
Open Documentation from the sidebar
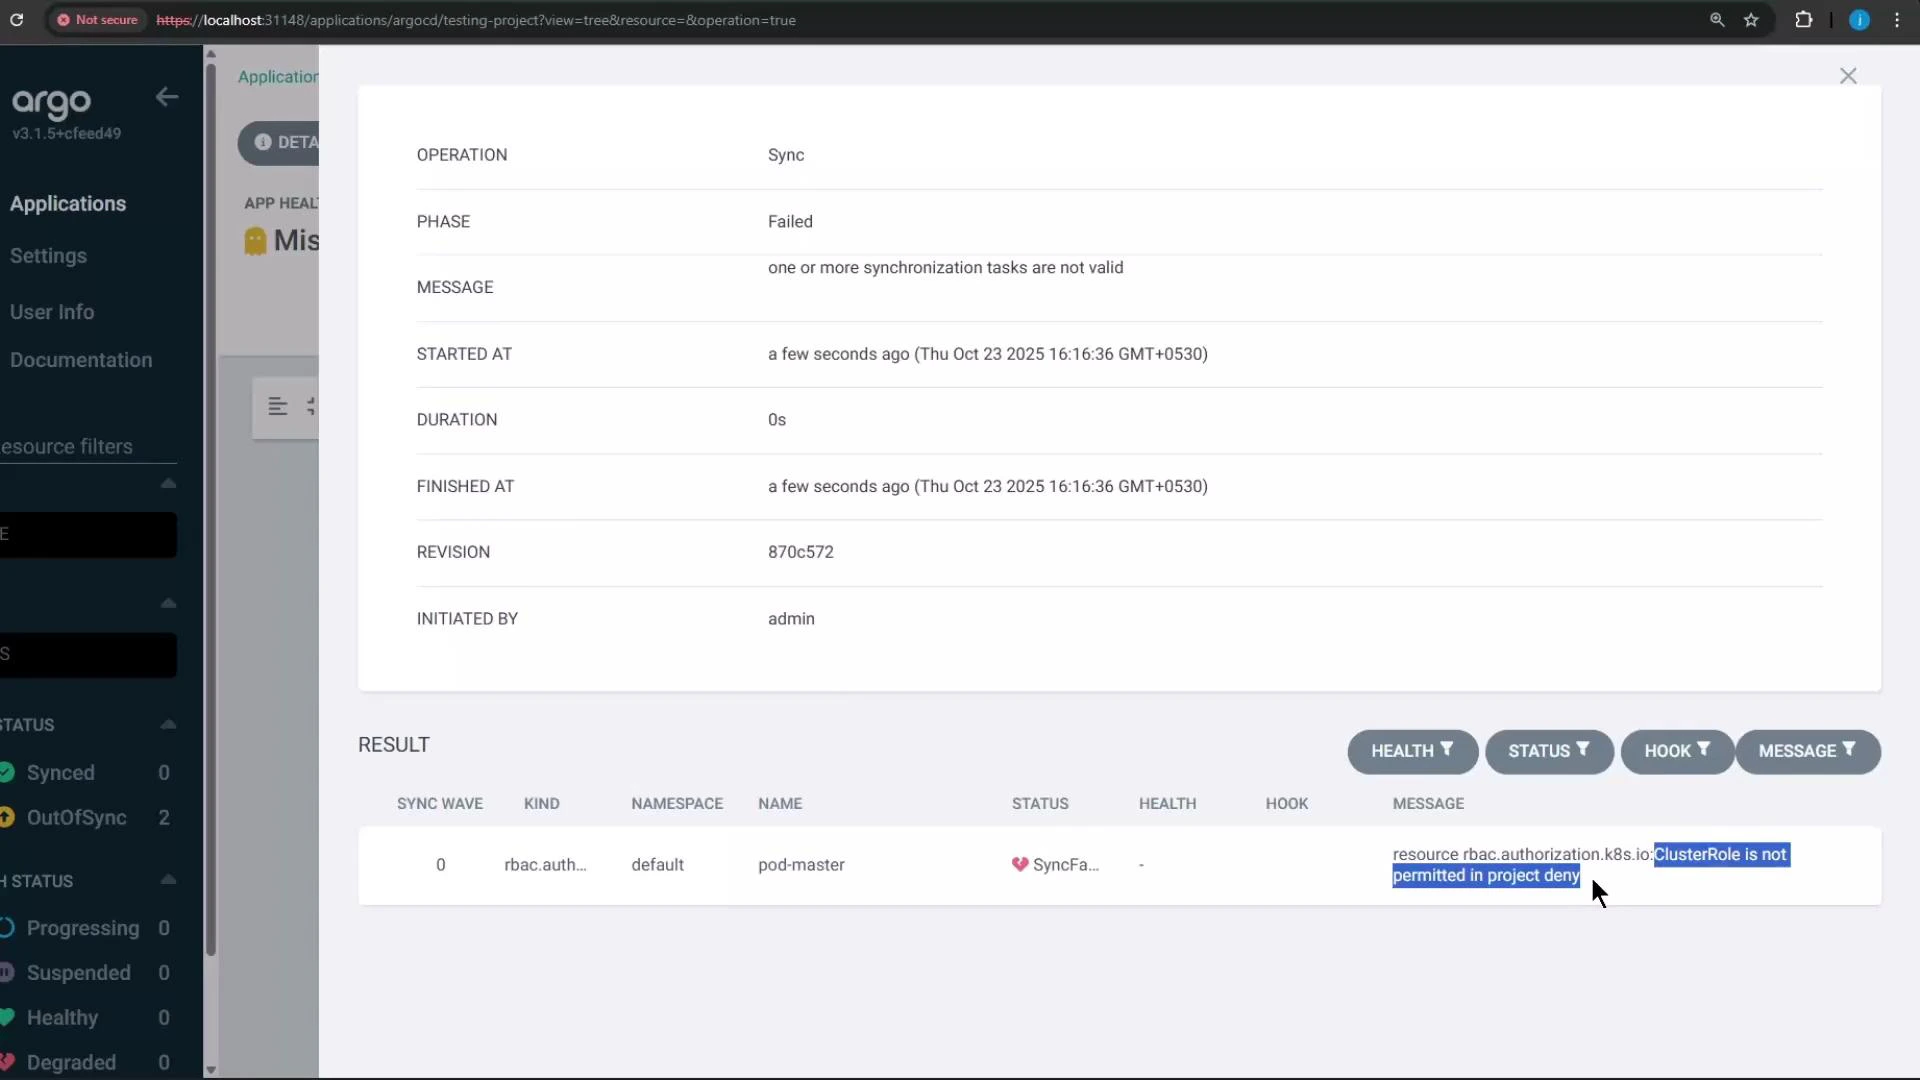(81, 359)
